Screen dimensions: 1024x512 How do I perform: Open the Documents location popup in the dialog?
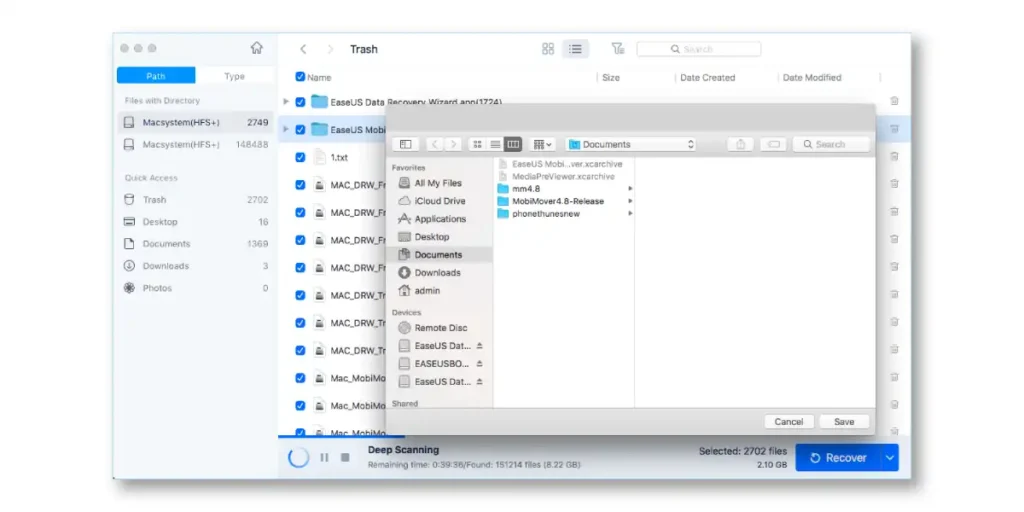pyautogui.click(x=631, y=144)
